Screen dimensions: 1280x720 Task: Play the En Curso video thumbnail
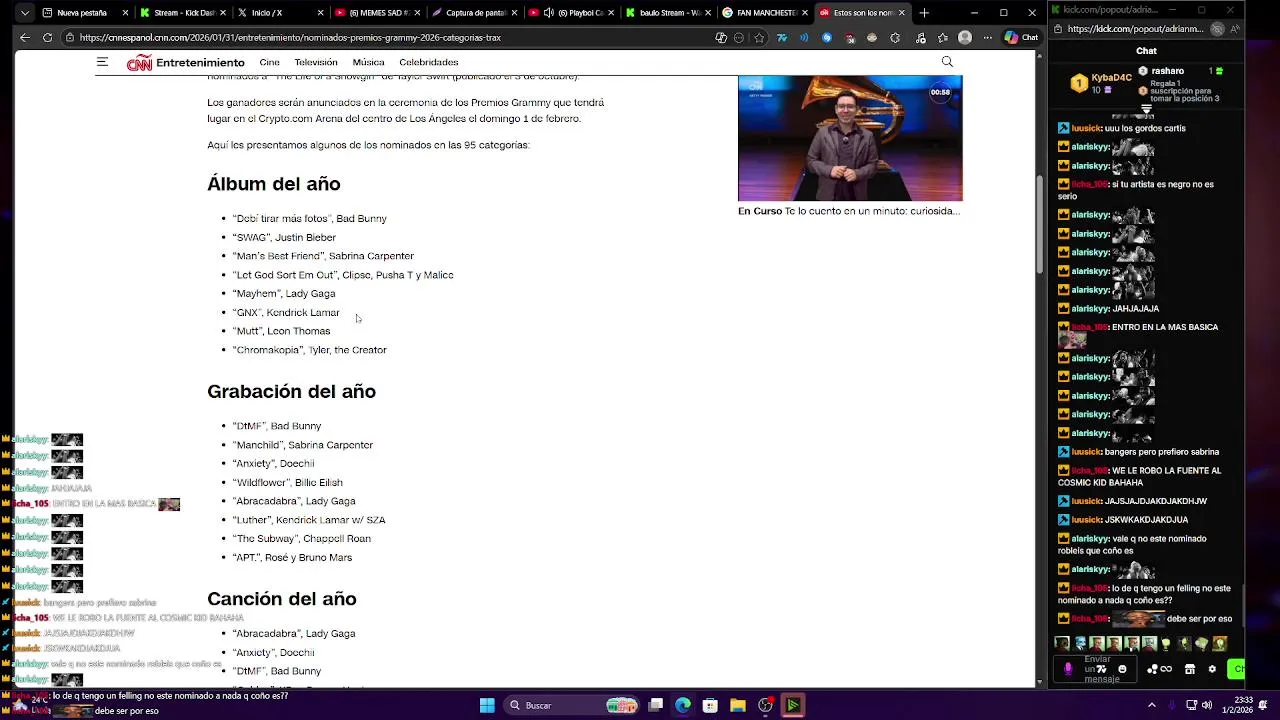[850, 138]
